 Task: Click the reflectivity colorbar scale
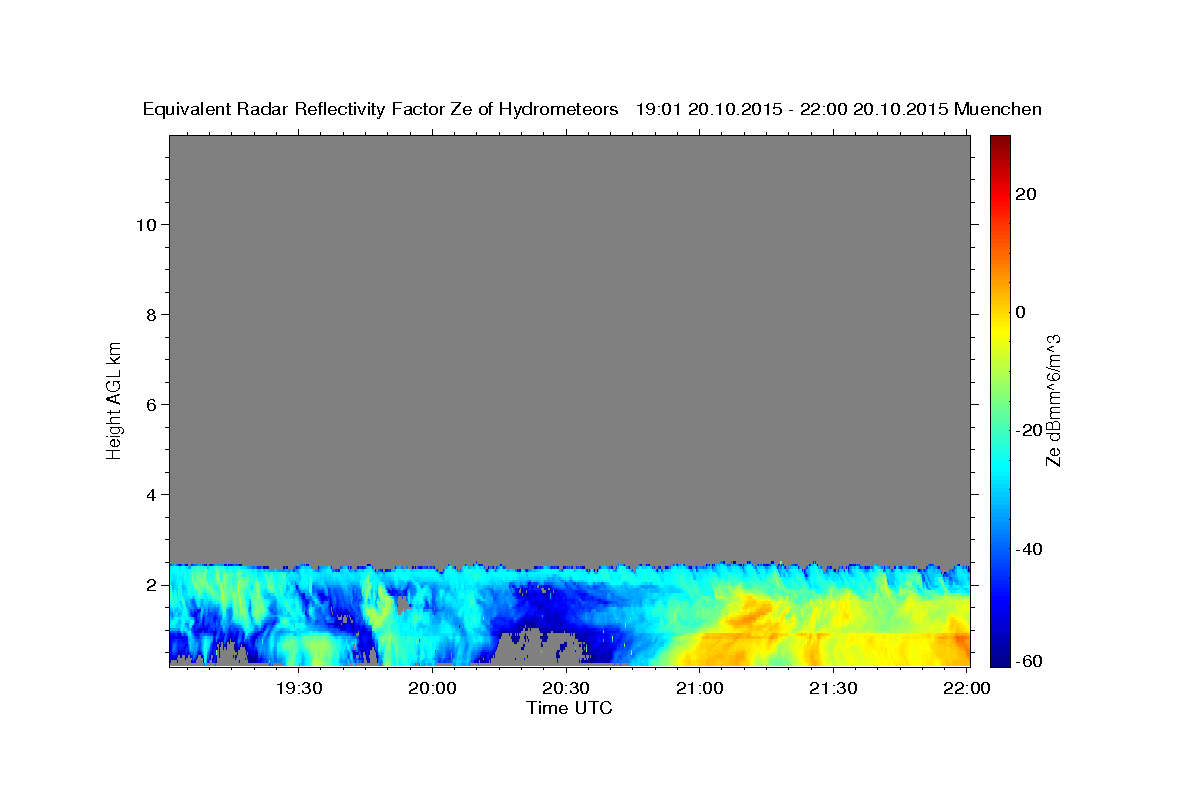pos(1000,400)
